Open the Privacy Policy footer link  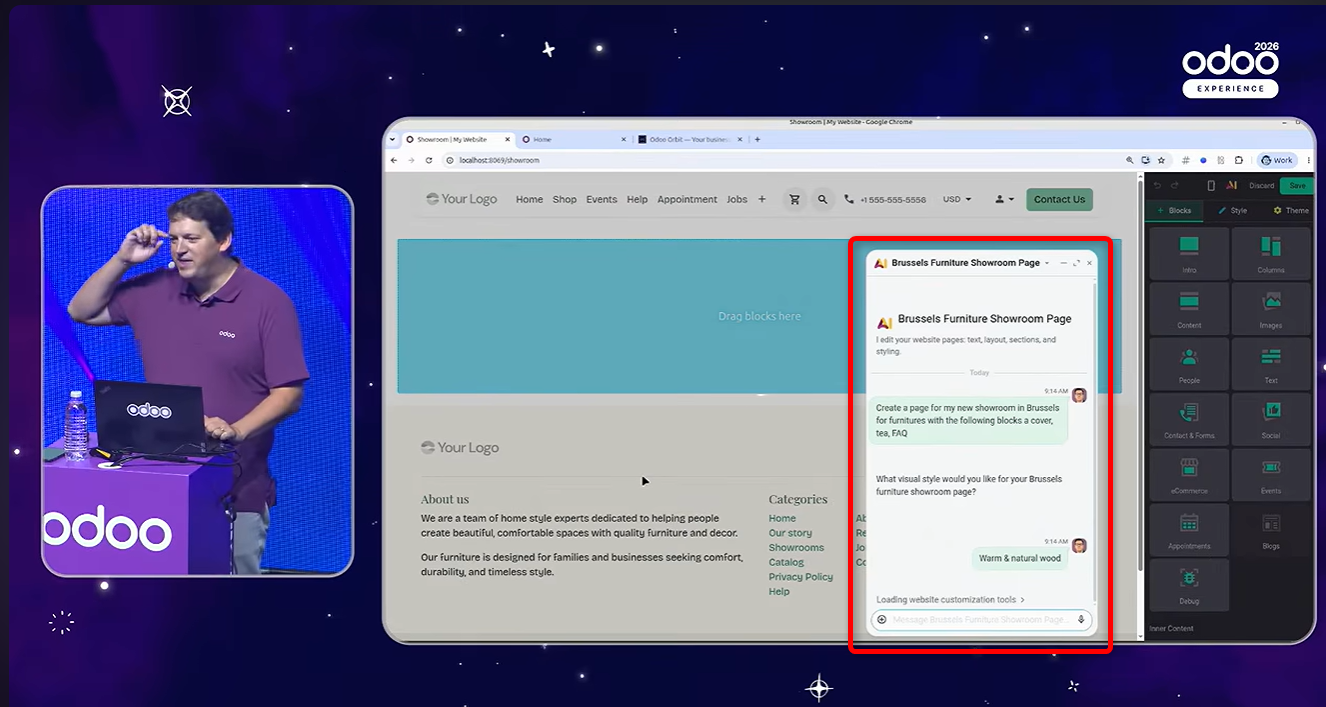point(801,577)
